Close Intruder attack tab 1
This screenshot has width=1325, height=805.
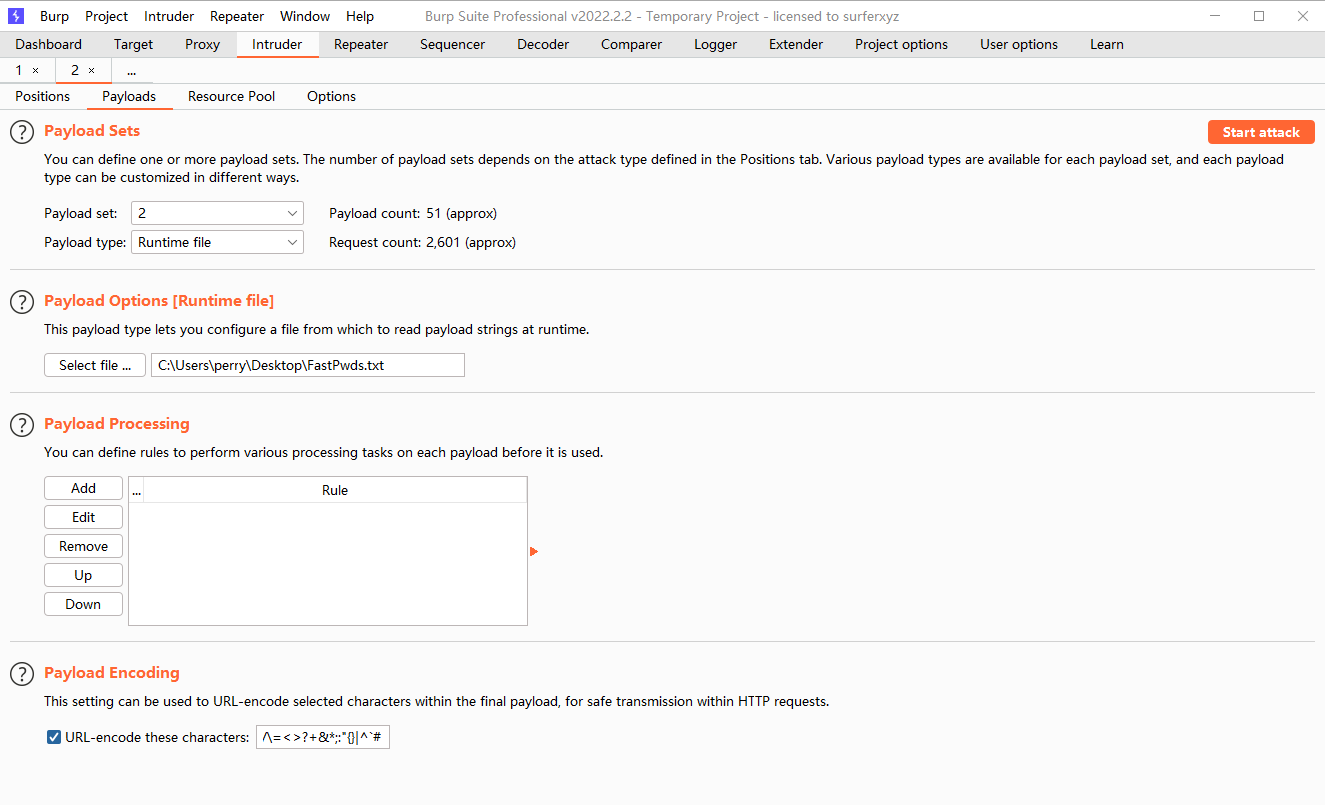coord(36,71)
